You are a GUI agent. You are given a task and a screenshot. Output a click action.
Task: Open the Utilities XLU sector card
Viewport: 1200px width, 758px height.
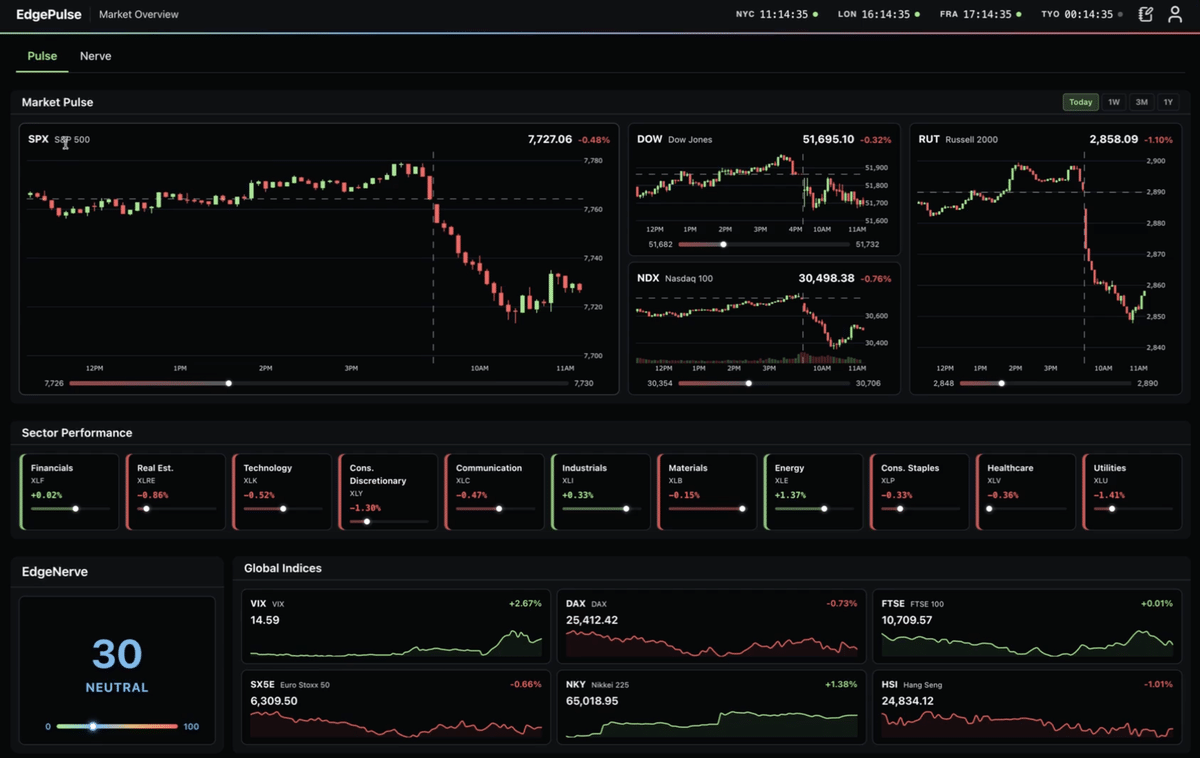[x=1131, y=492]
